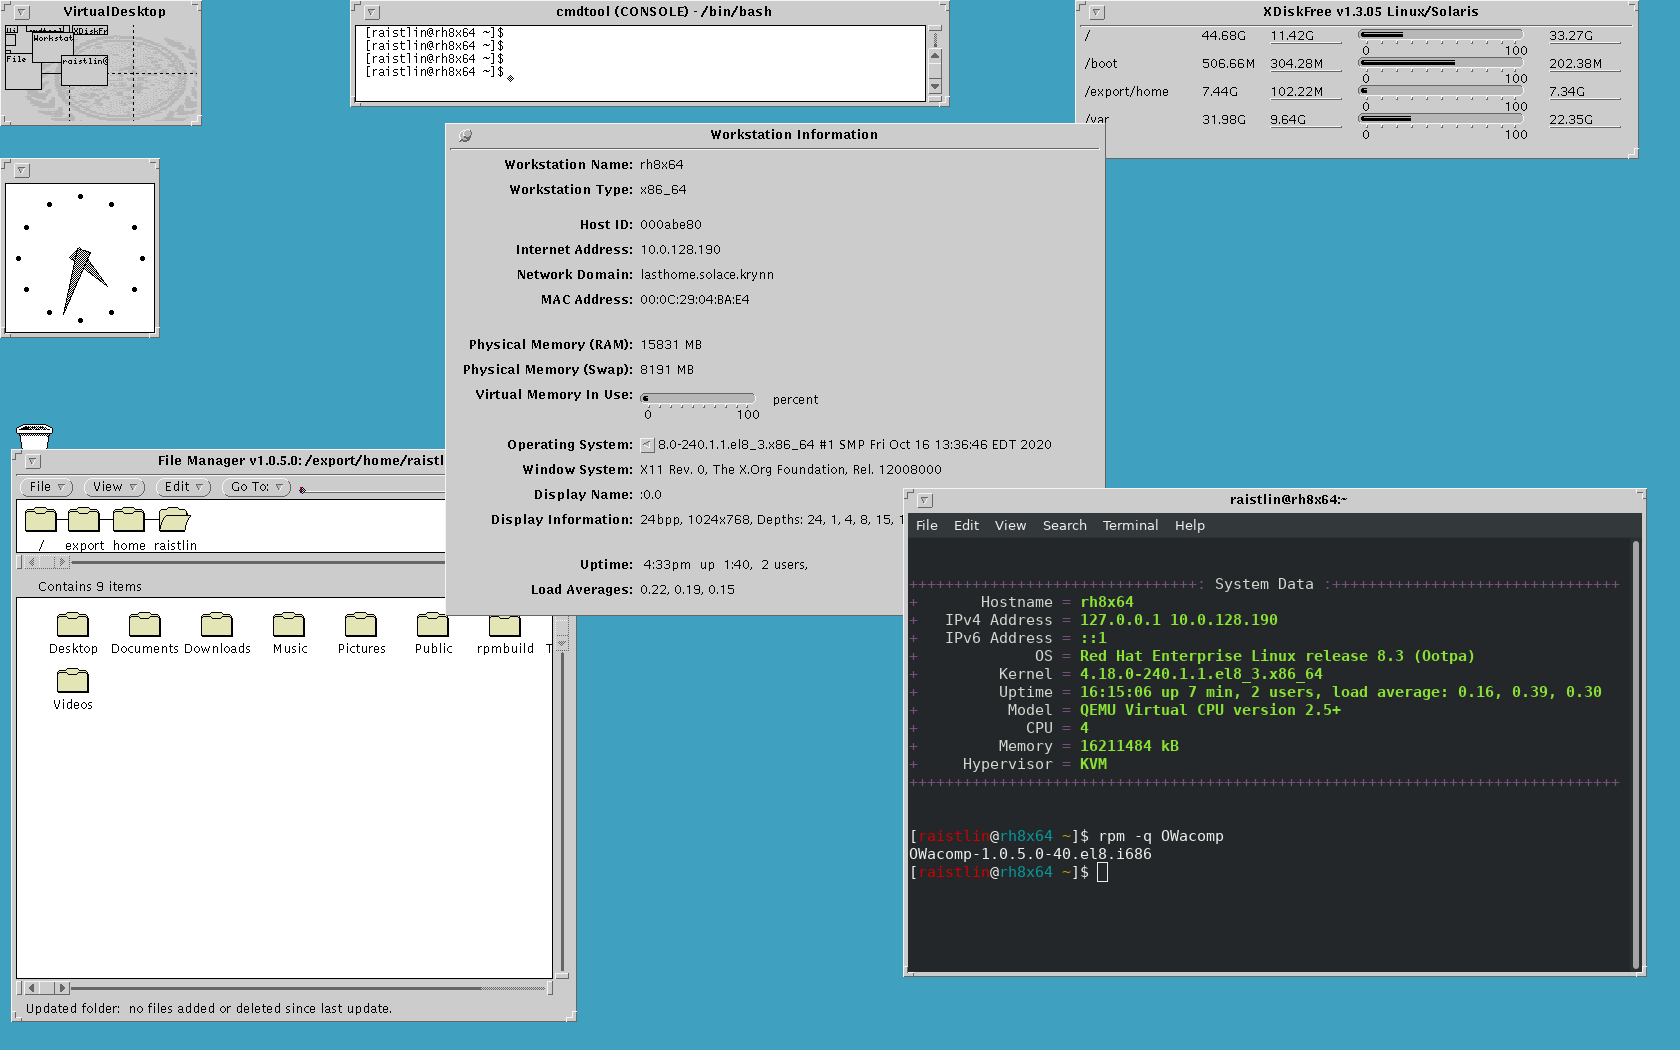The image size is (1680, 1050).
Task: Go to the export folder in path bar
Action: coord(84,520)
